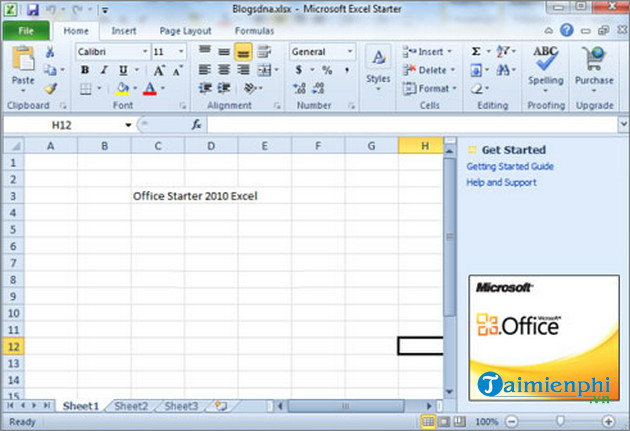The width and height of the screenshot is (630, 431).
Task: Click the Copy icon
Action: coord(50,70)
